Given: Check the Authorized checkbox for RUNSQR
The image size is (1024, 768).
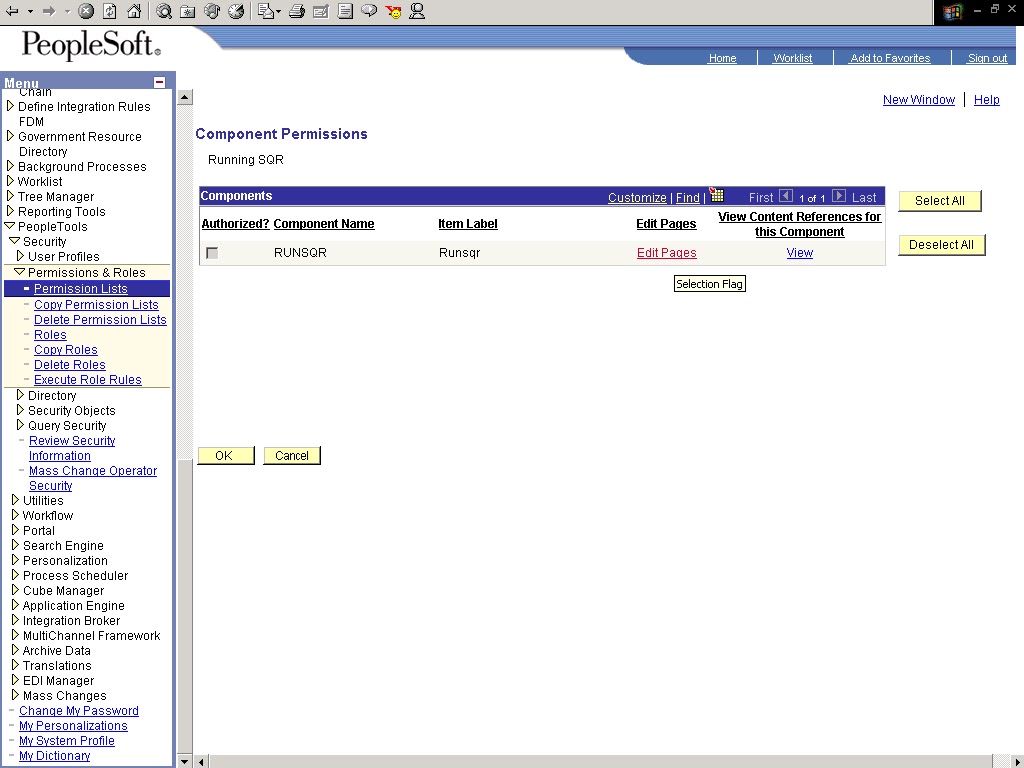Looking at the screenshot, I should point(211,253).
